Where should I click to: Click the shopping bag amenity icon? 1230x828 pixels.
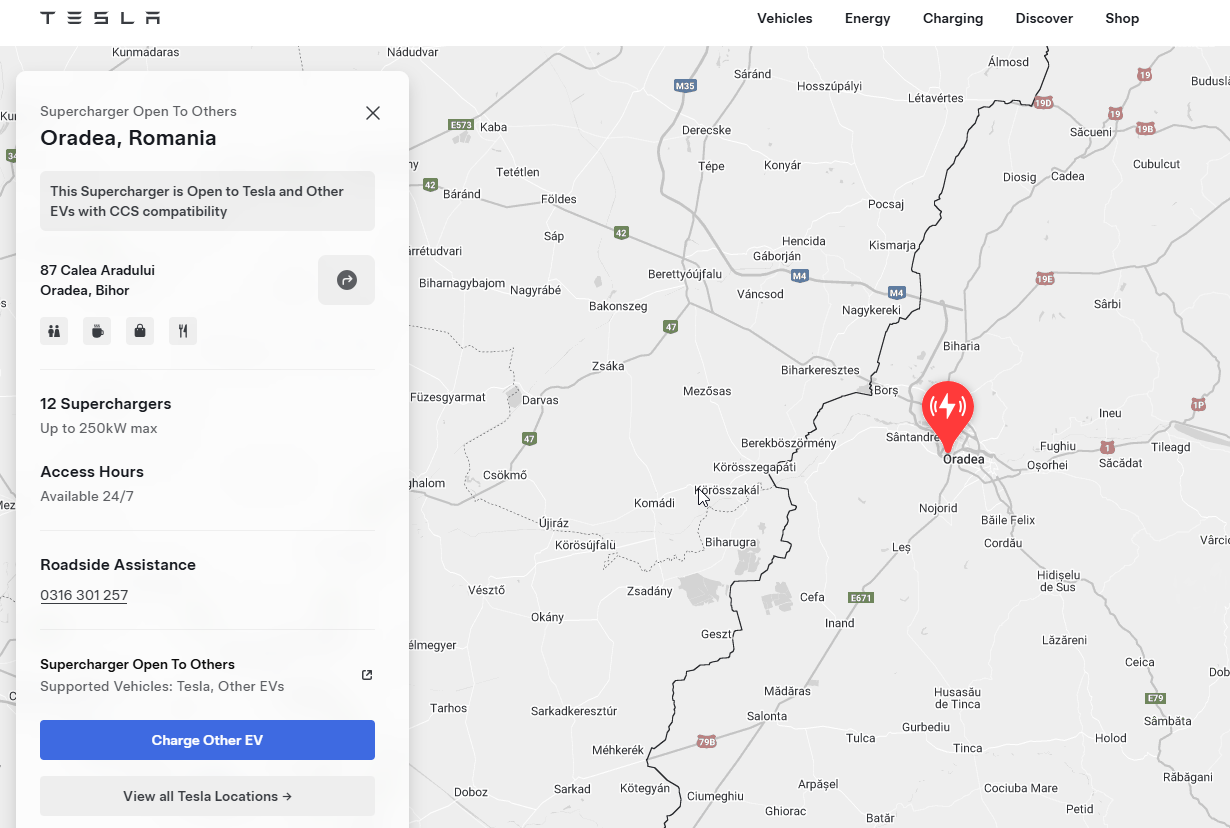point(140,331)
